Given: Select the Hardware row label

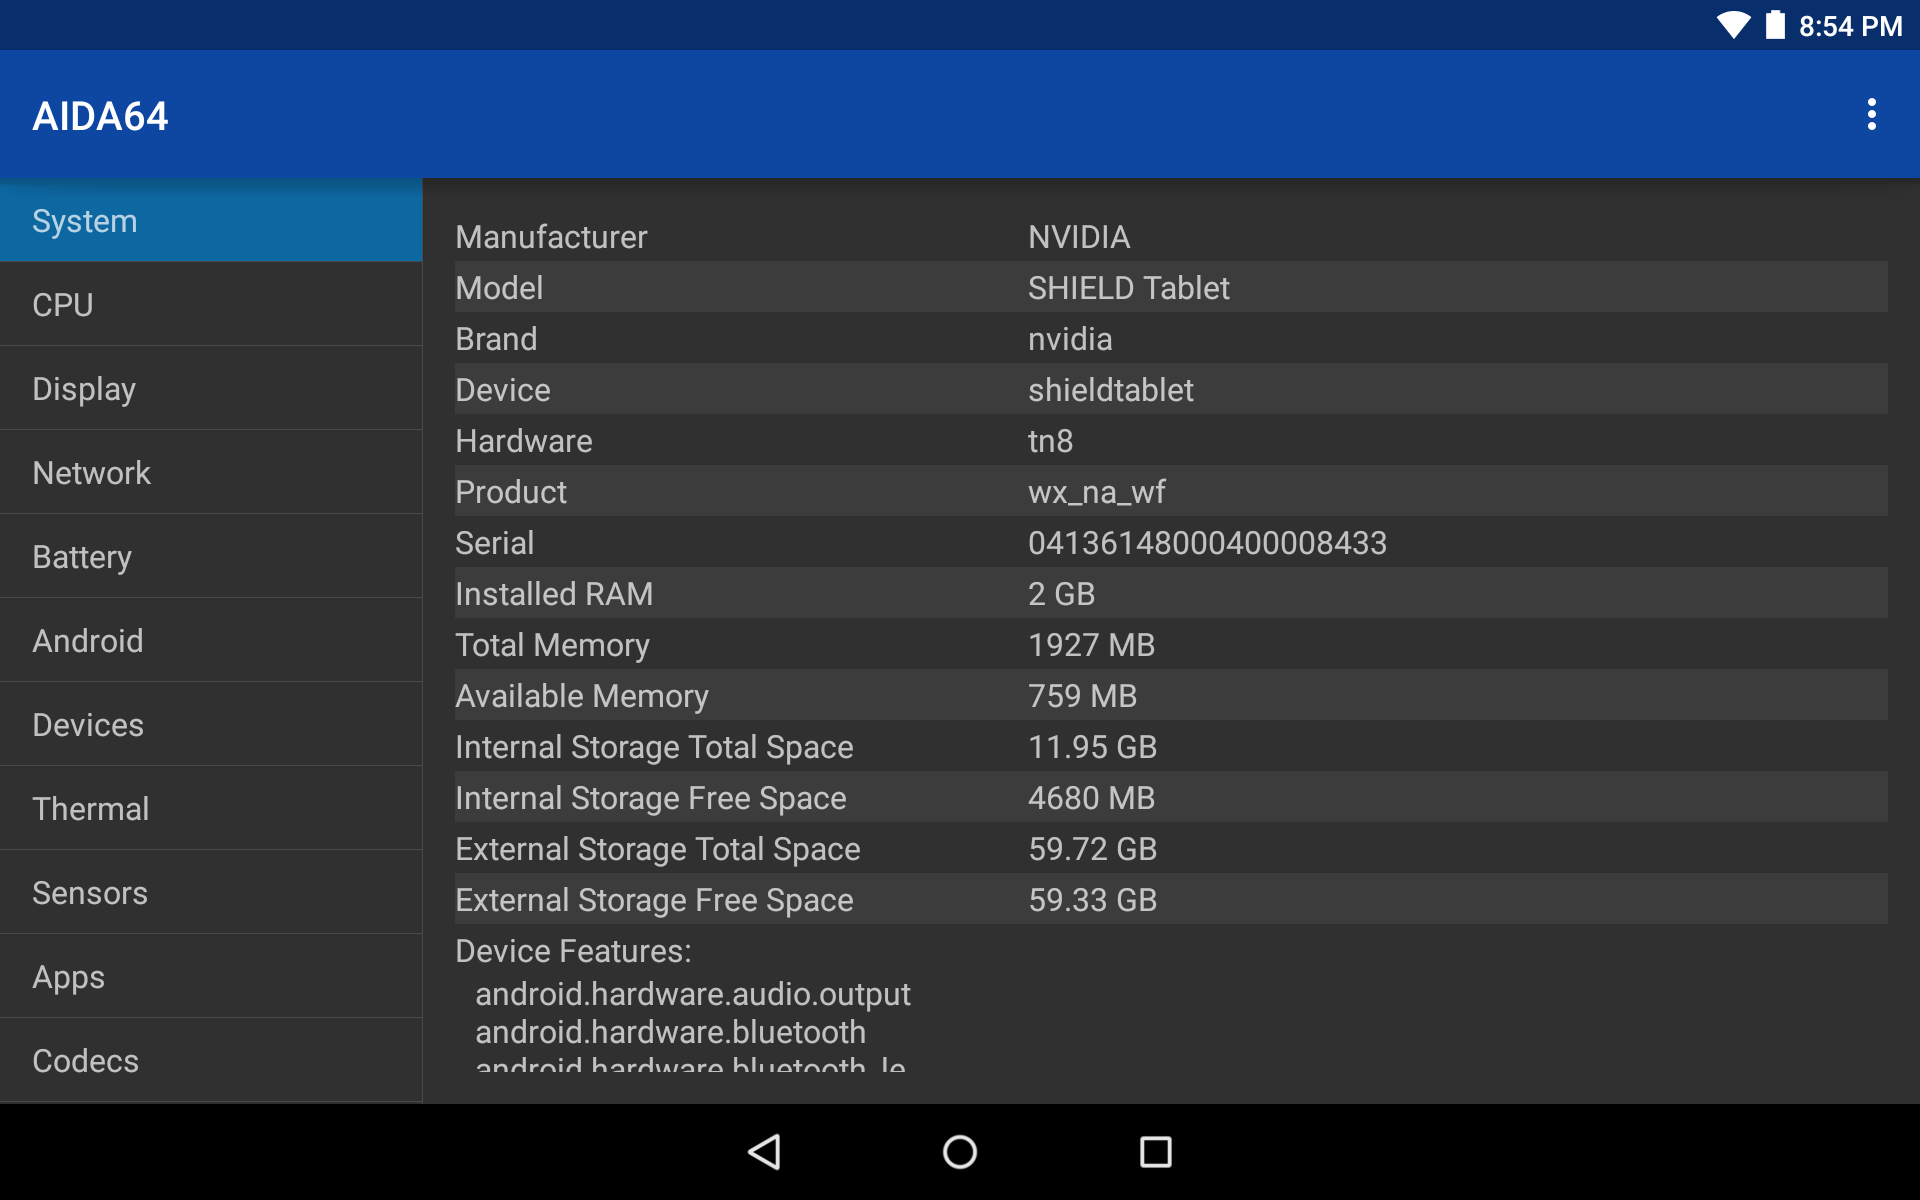Looking at the screenshot, I should tap(523, 441).
